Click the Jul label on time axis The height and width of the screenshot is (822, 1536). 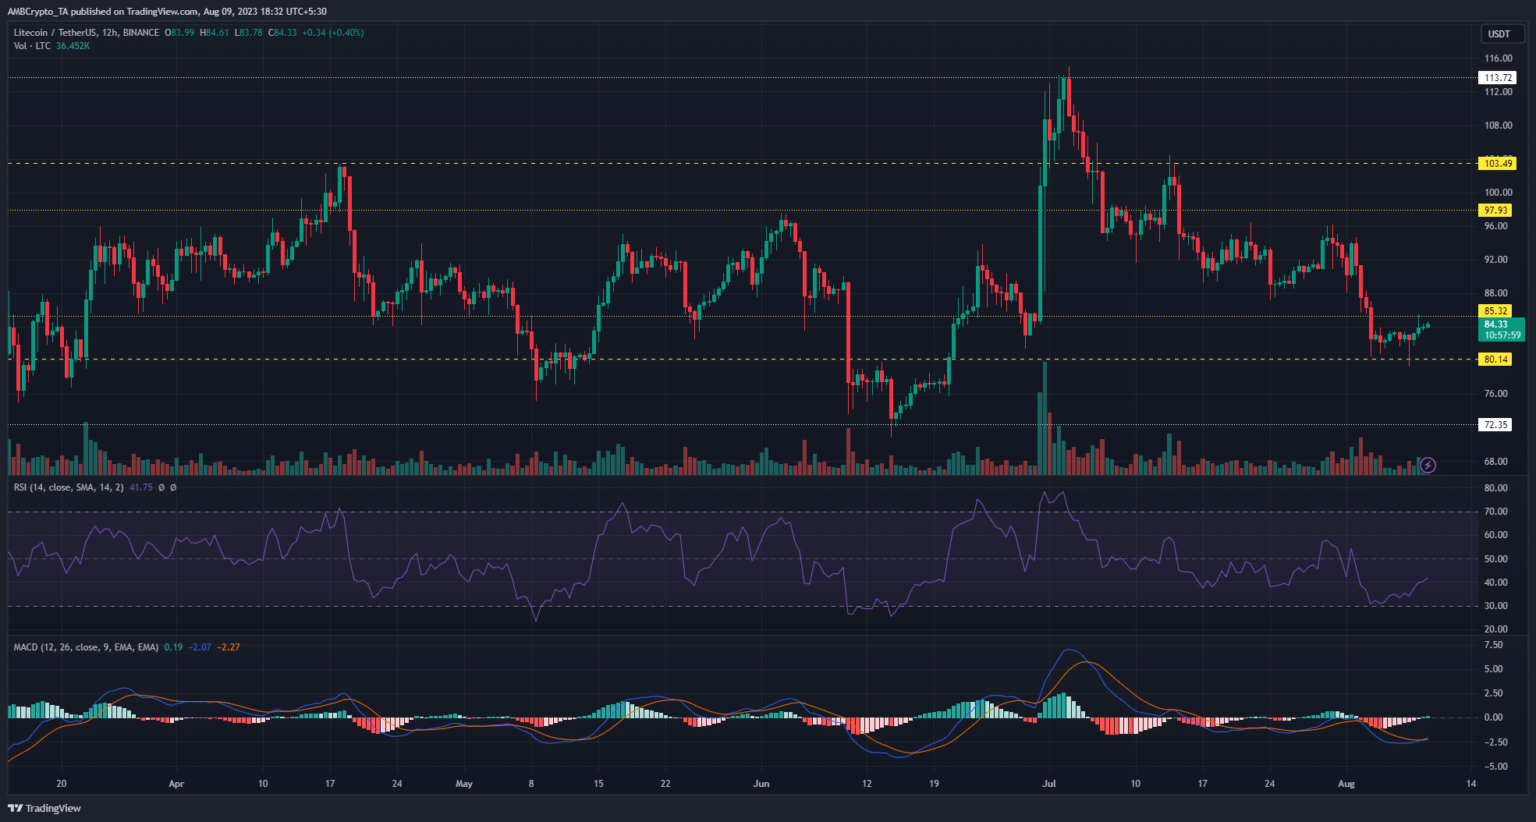pyautogui.click(x=1049, y=784)
